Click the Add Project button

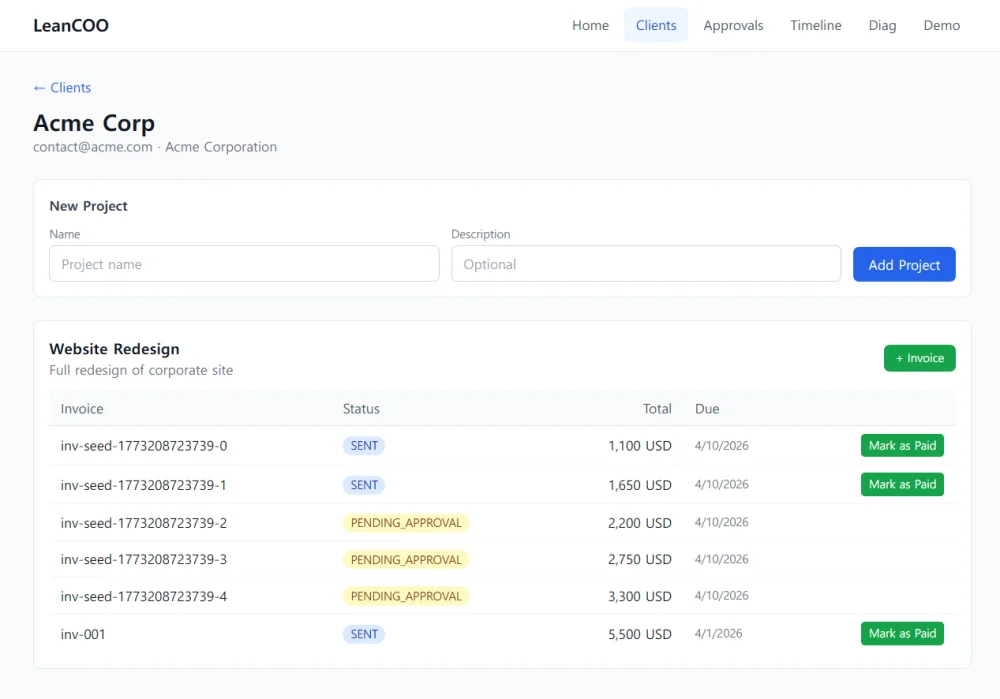[x=904, y=265]
